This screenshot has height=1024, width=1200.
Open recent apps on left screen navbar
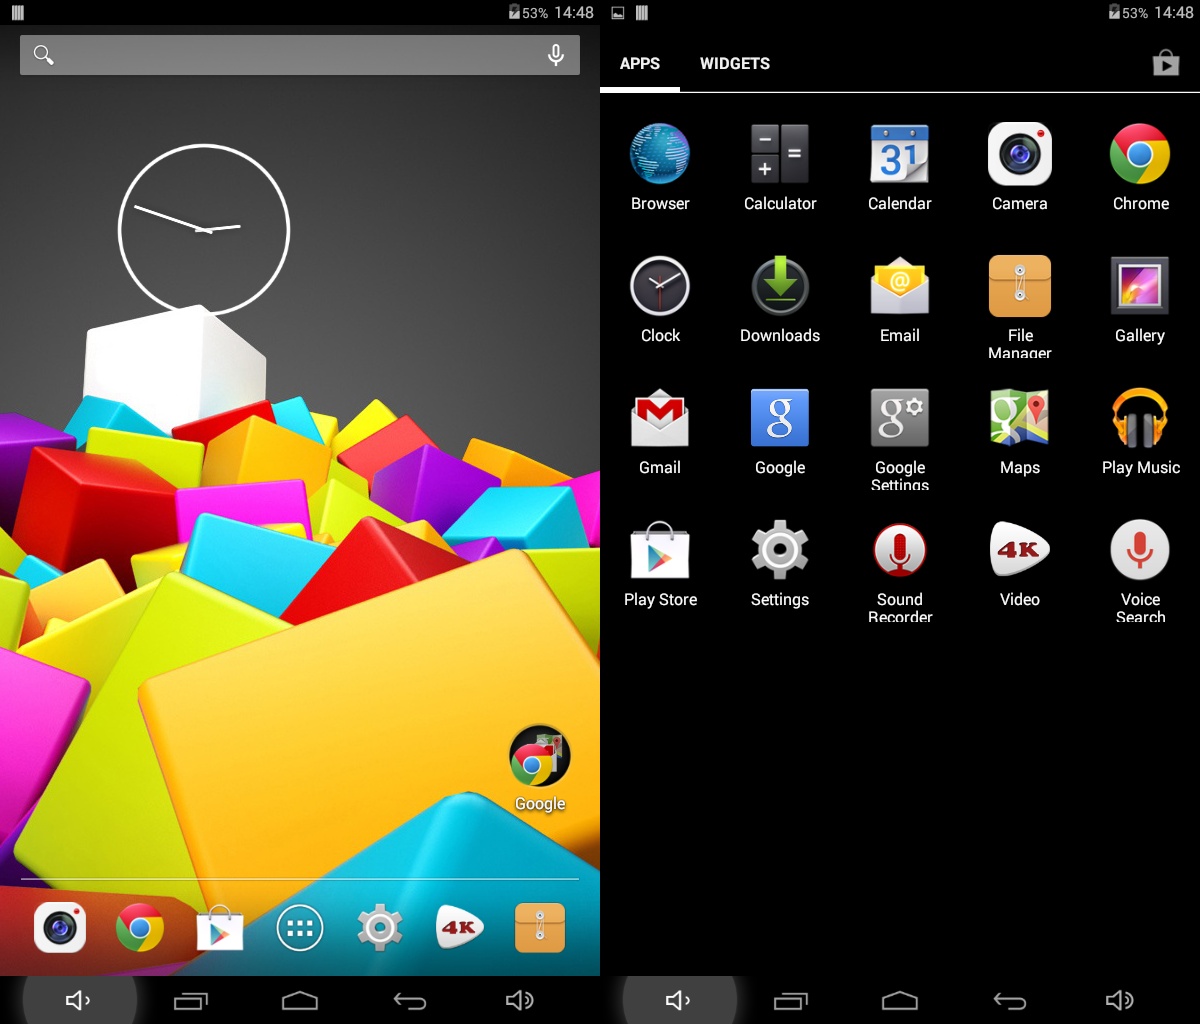[x=190, y=1000]
